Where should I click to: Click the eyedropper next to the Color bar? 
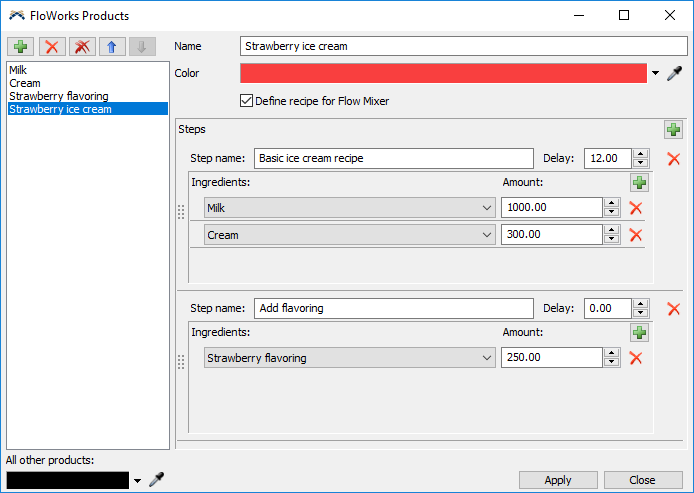[x=674, y=73]
